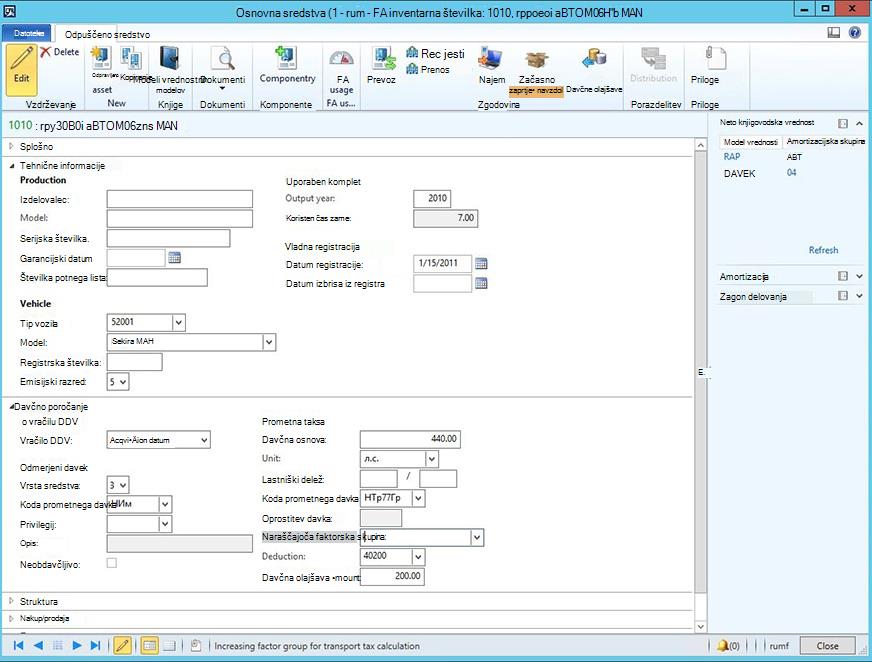This screenshot has width=872, height=662.
Task: Collapse Tehnične informacije section
Action: pyautogui.click(x=12, y=165)
